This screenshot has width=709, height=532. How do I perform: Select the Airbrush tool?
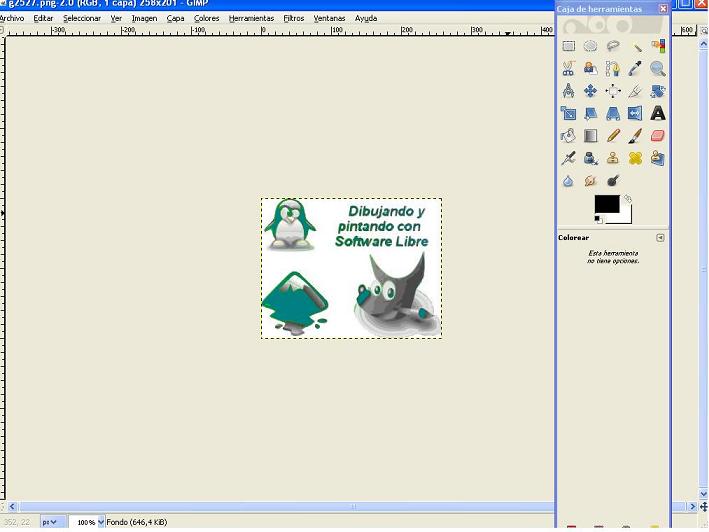point(568,158)
